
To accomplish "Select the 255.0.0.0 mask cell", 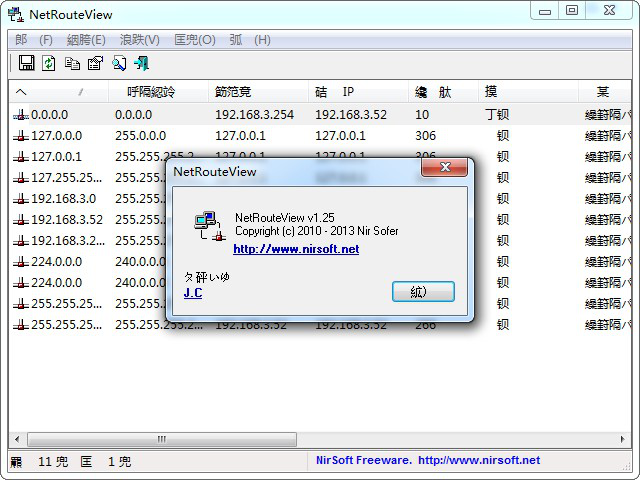I will [x=140, y=136].
